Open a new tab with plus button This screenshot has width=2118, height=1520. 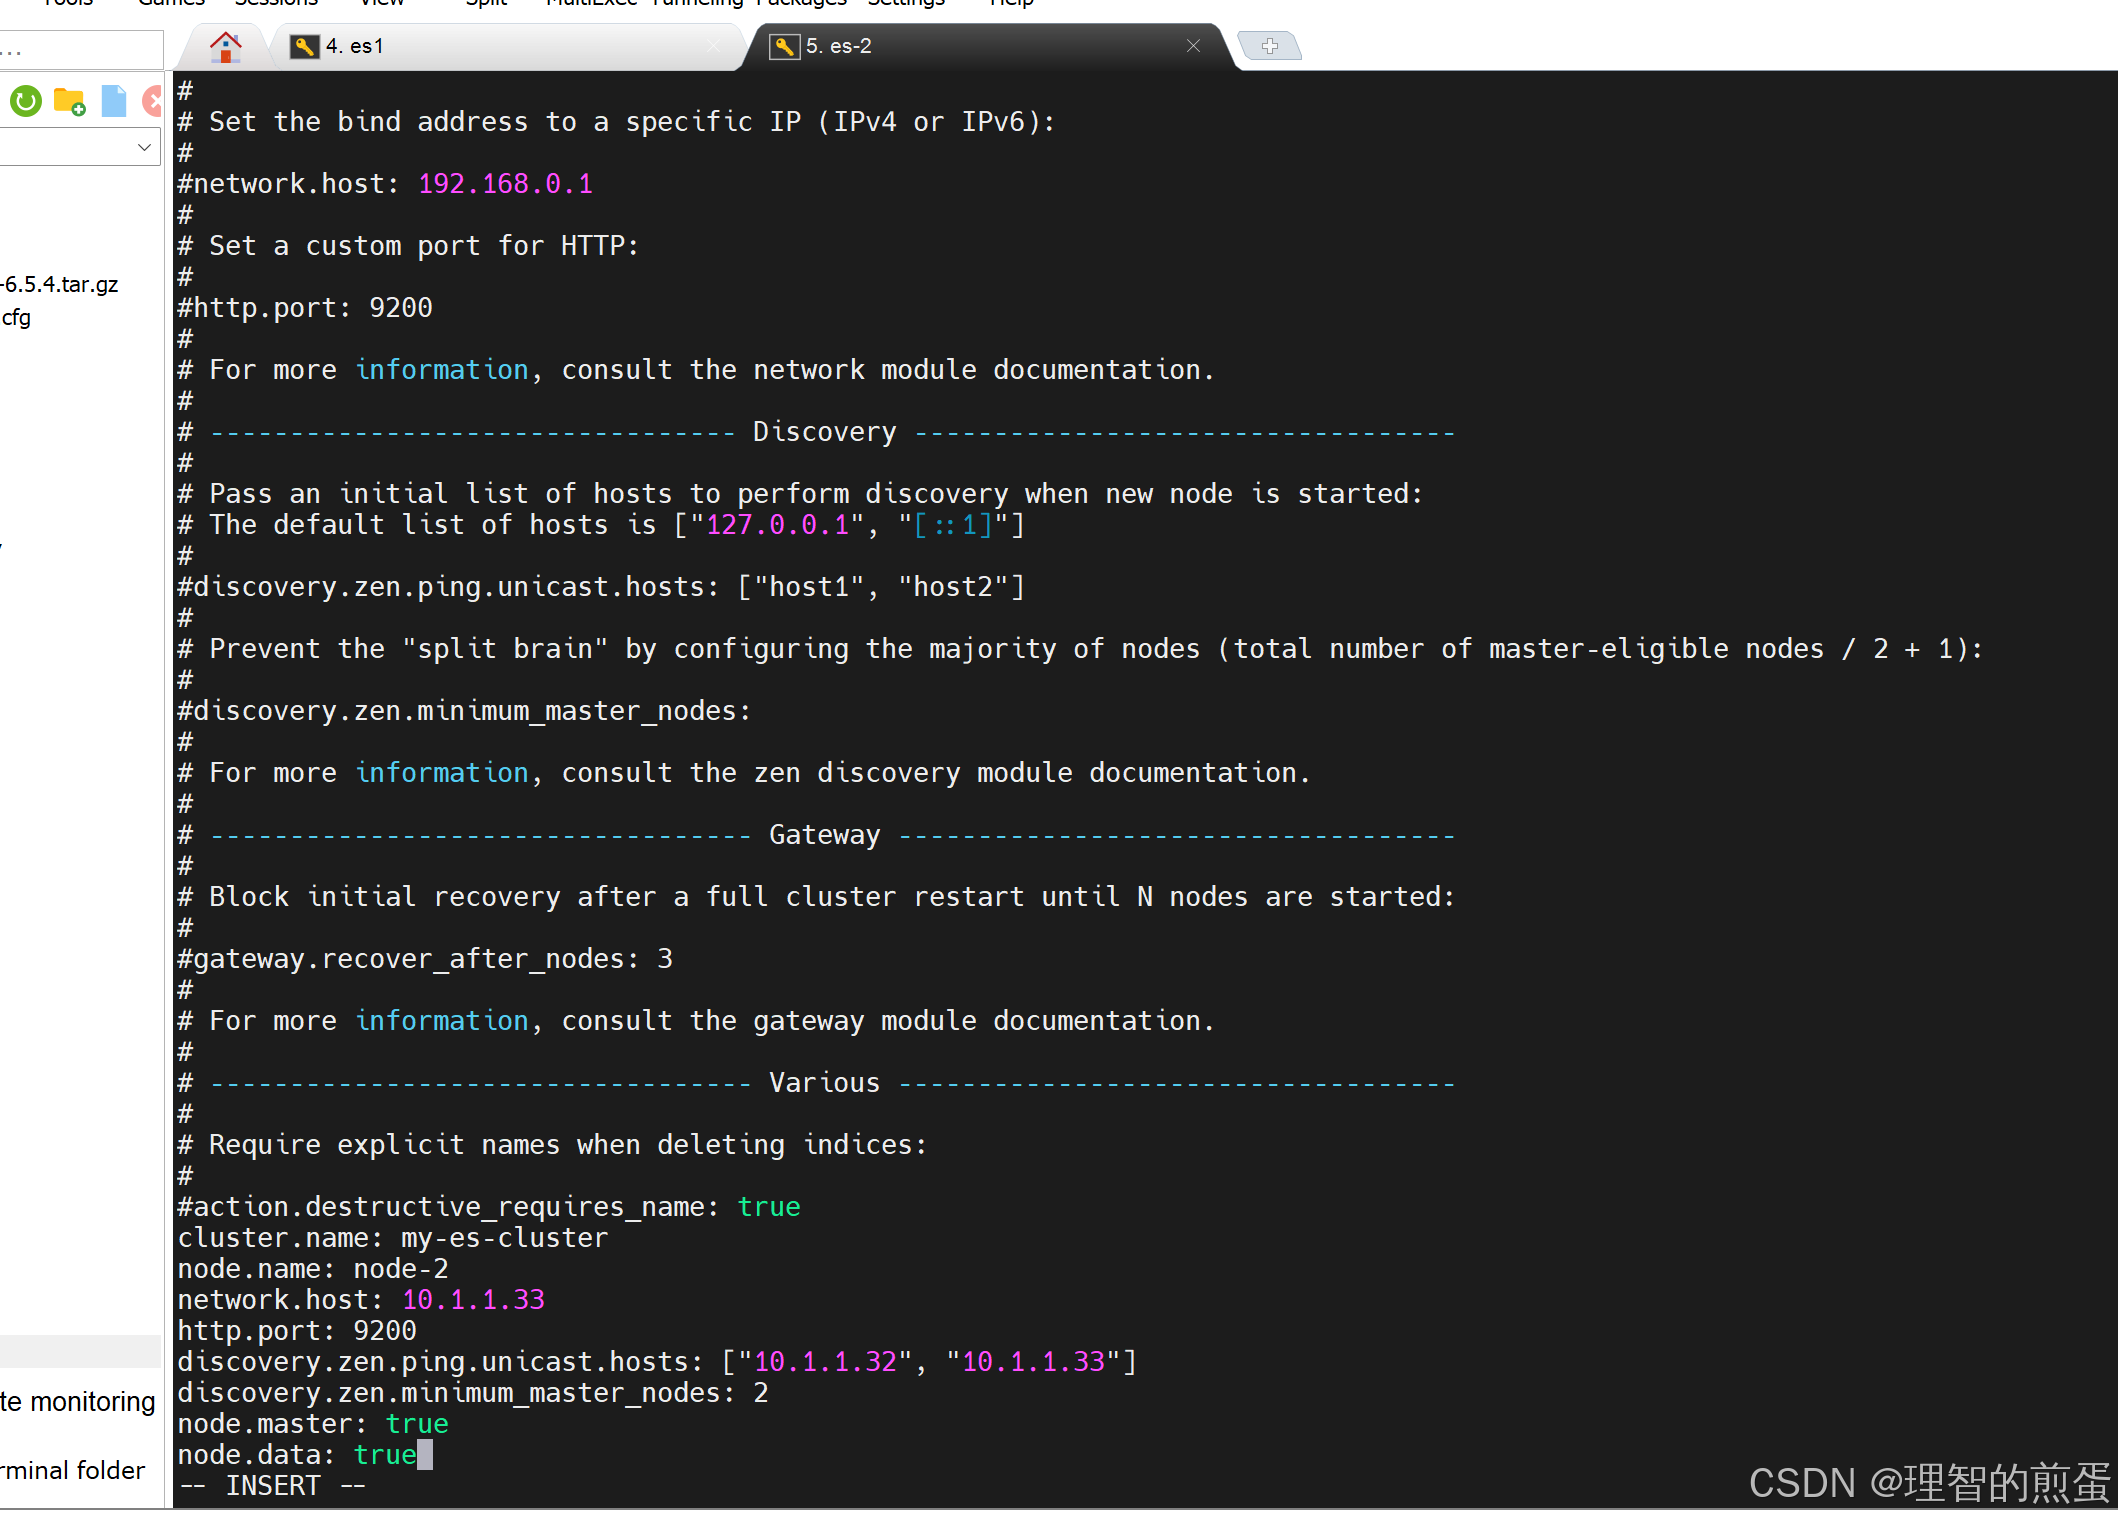tap(1269, 46)
